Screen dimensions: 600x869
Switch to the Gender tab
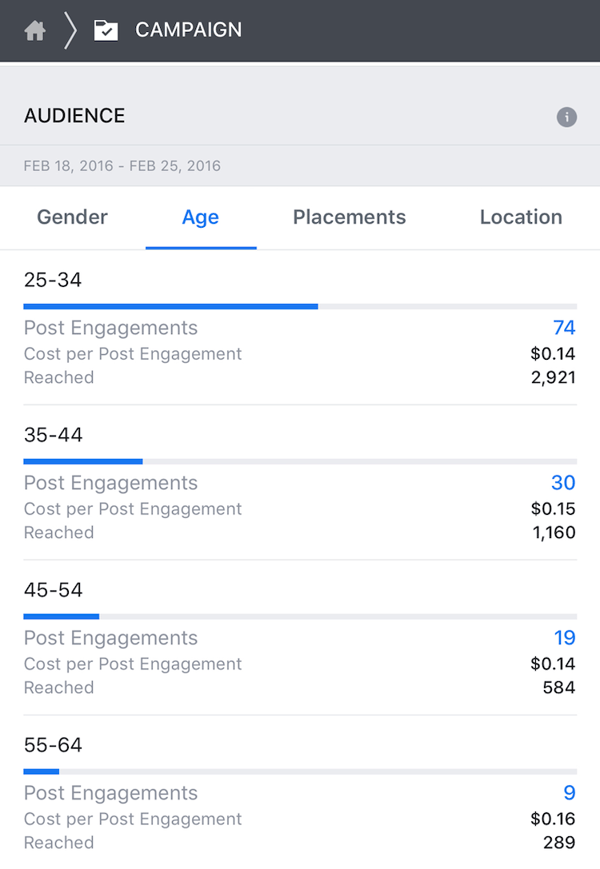coord(72,217)
